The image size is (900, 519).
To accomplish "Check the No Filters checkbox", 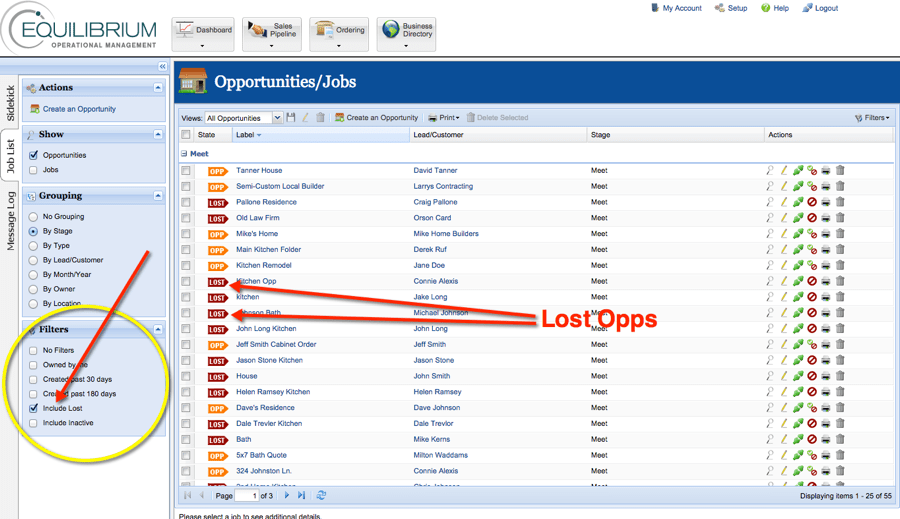I will (x=33, y=350).
